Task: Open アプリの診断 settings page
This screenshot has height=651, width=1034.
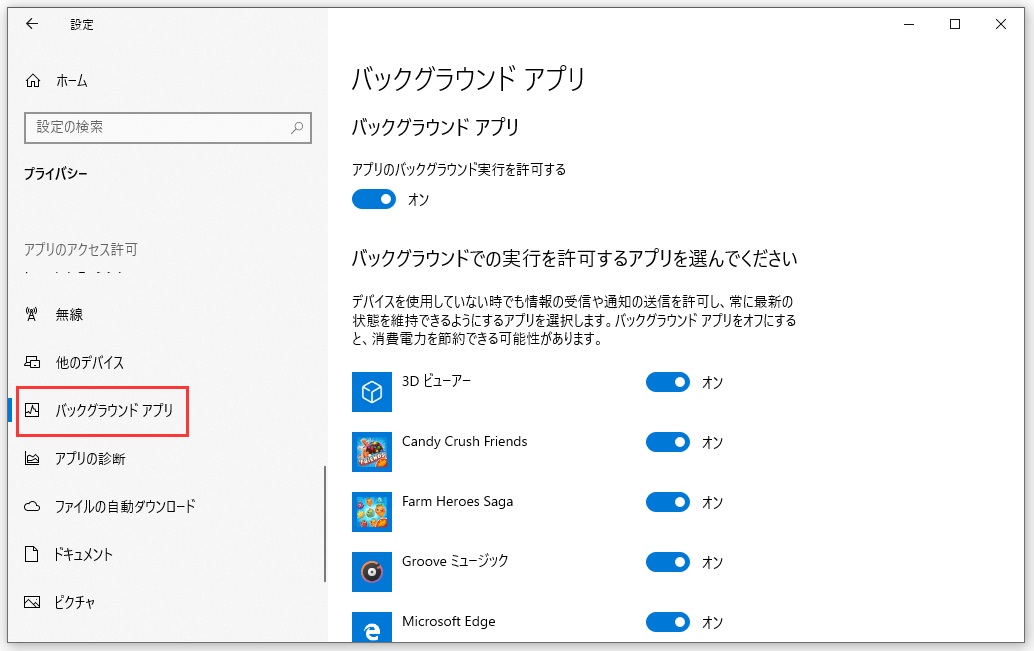Action: 89,458
